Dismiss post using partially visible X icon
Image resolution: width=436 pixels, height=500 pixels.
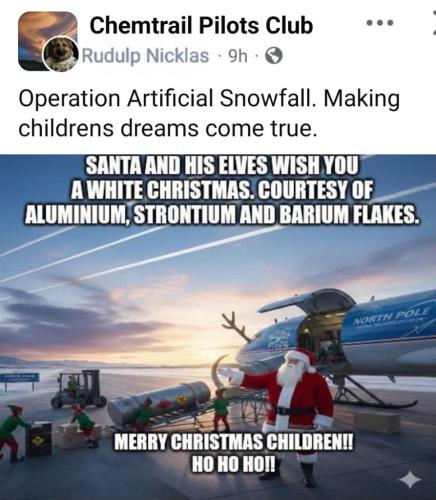pos(433,22)
